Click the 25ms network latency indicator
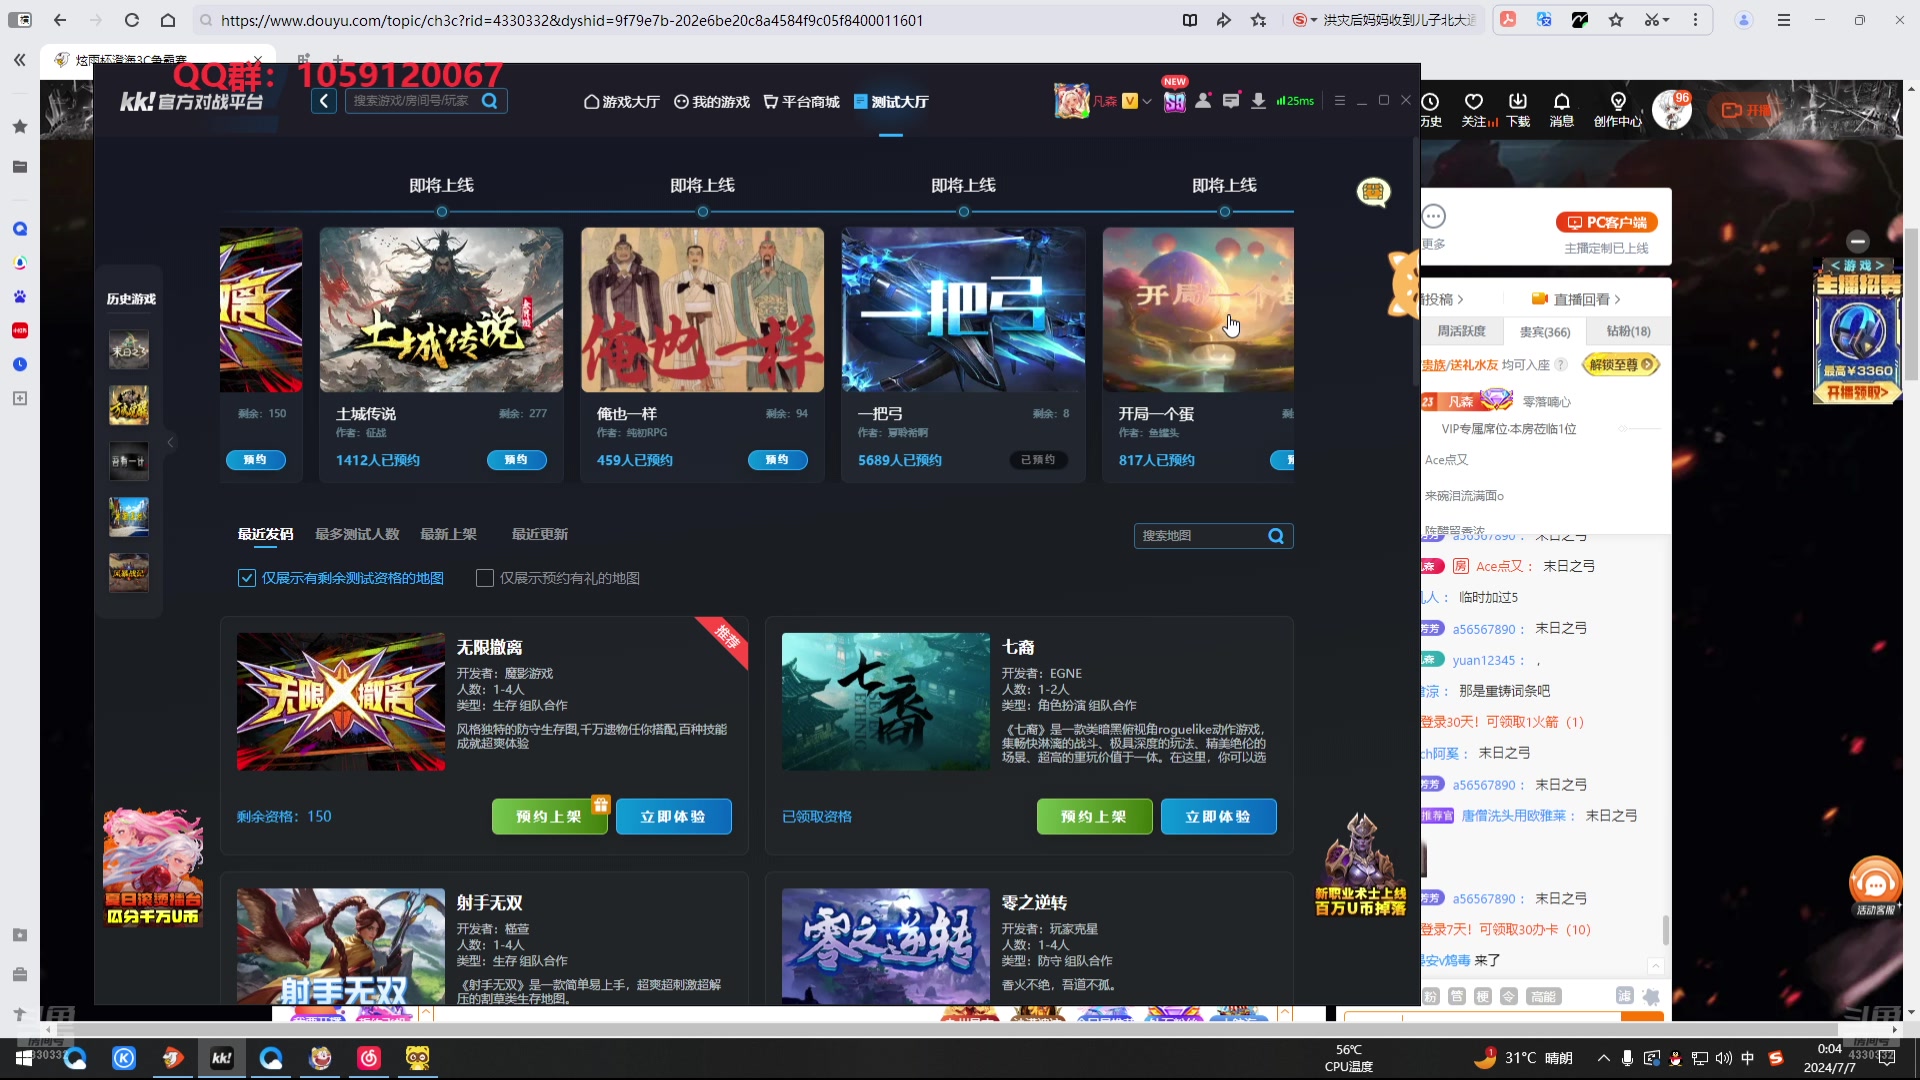1920x1080 pixels. click(x=1295, y=101)
